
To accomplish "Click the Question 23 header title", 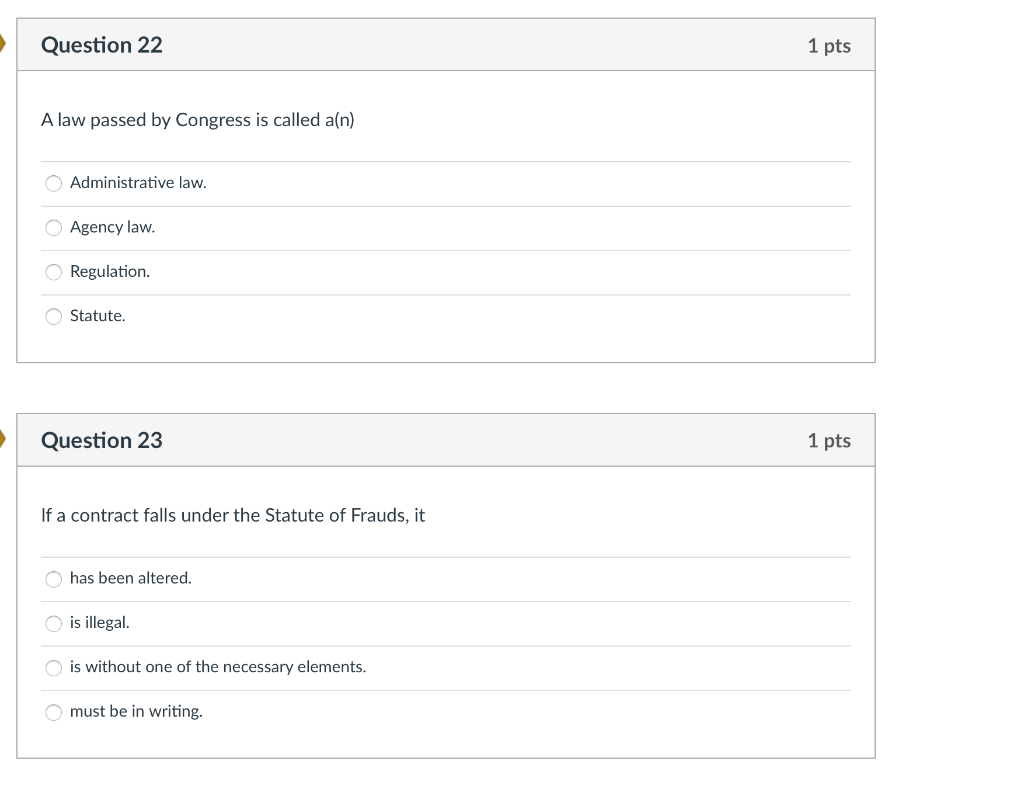I will (x=101, y=440).
